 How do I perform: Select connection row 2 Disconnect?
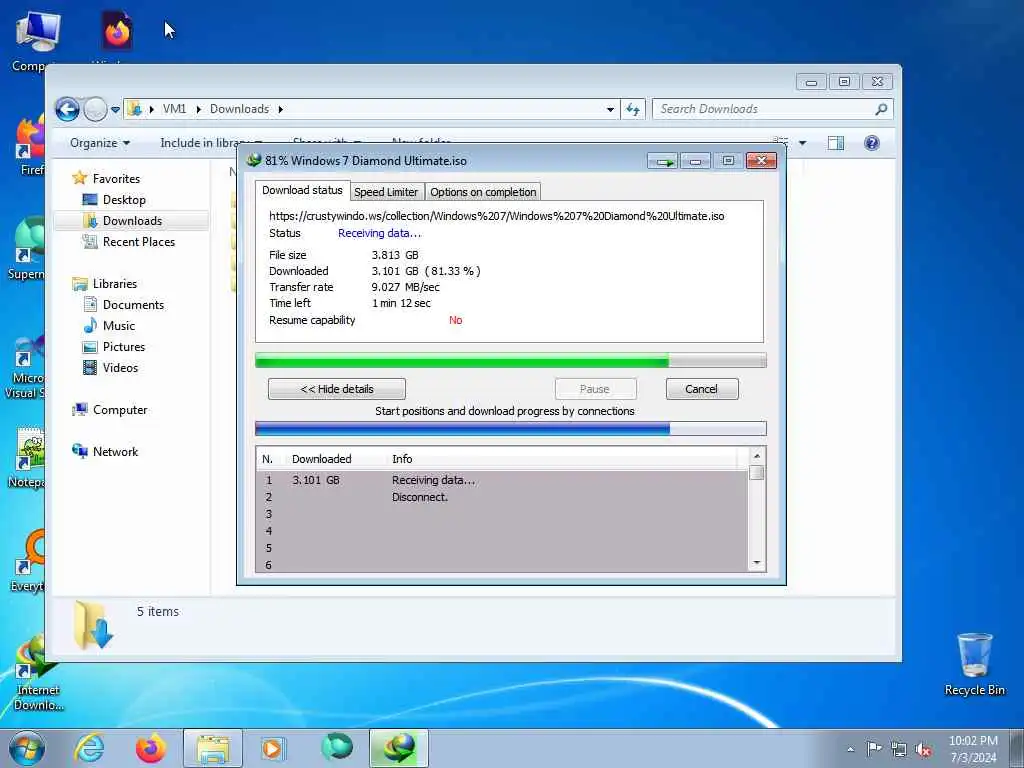[x=503, y=497]
